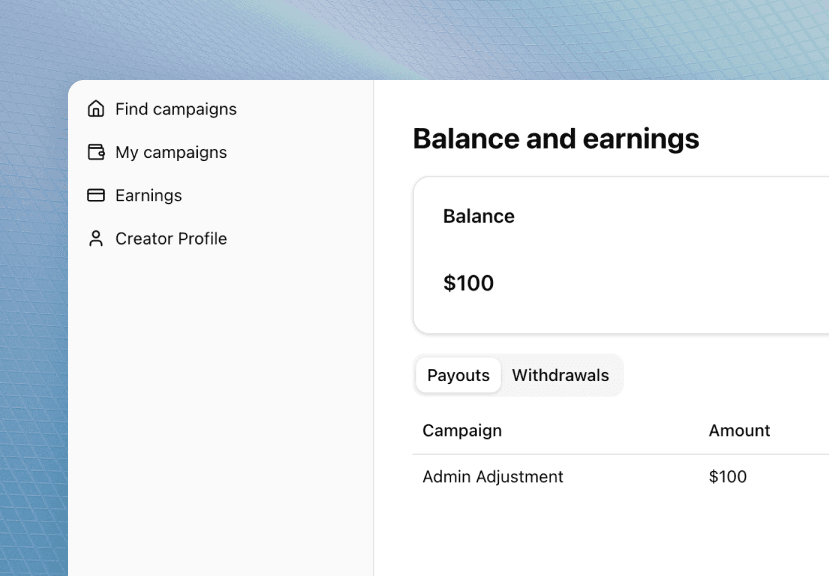Click the person icon next to Creator Profile
The height and width of the screenshot is (576, 829).
[95, 238]
